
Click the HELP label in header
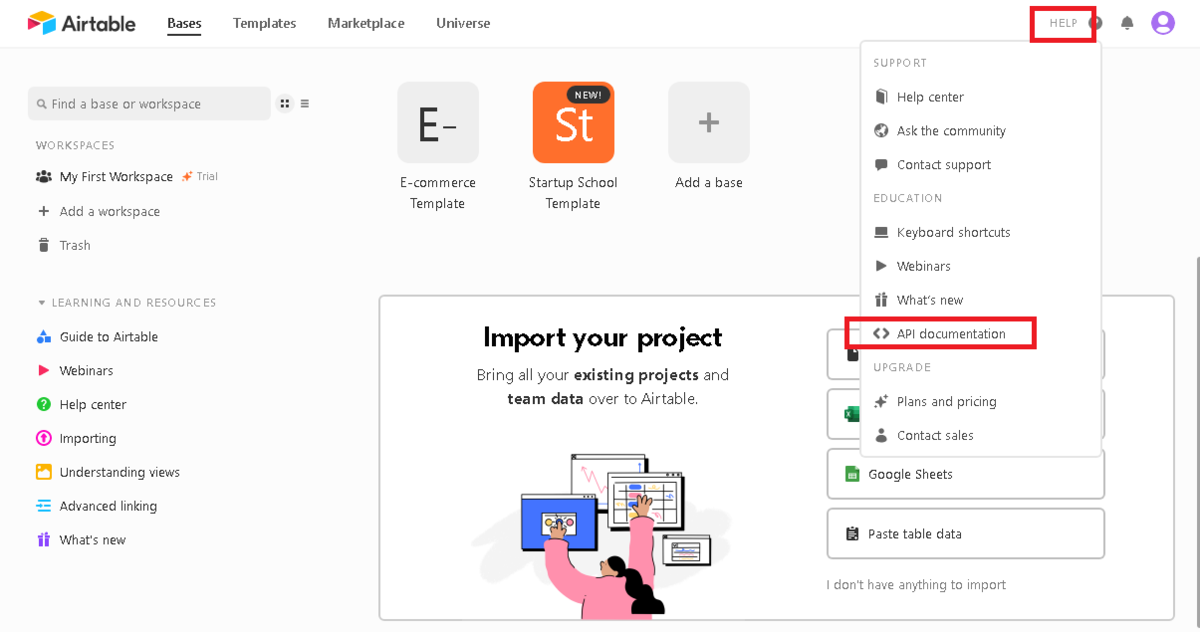coord(1063,23)
